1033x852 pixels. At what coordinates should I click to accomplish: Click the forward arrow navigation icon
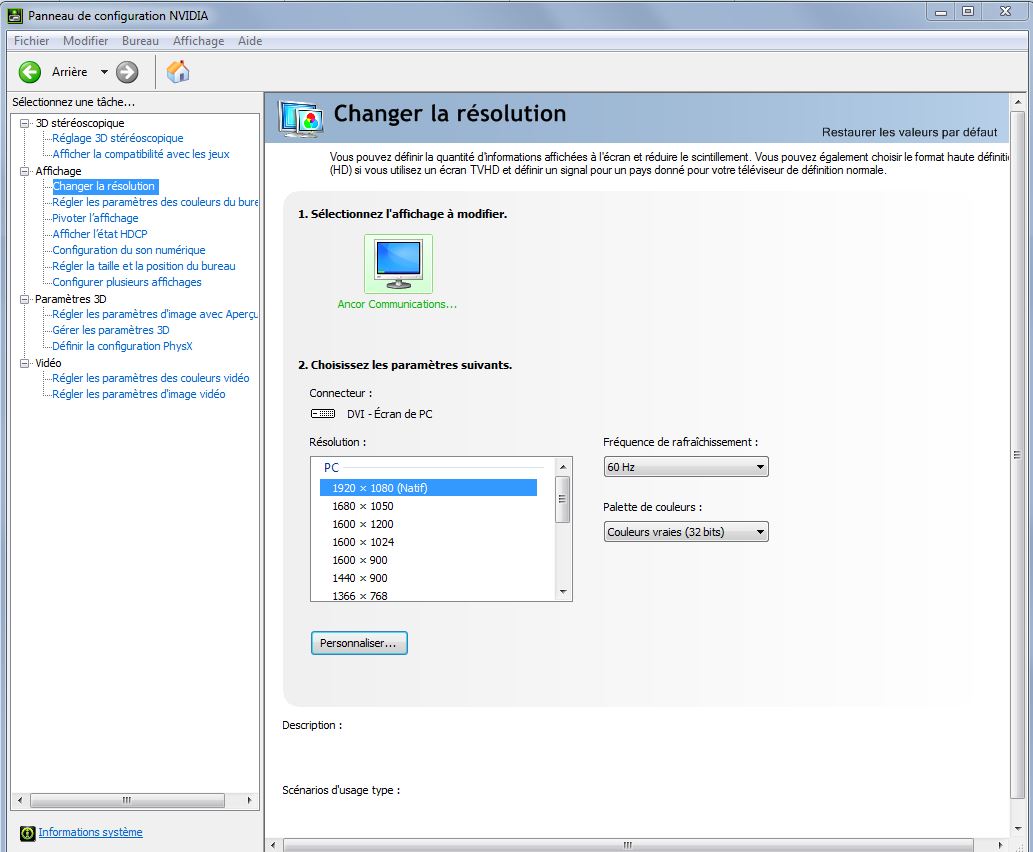pos(127,72)
